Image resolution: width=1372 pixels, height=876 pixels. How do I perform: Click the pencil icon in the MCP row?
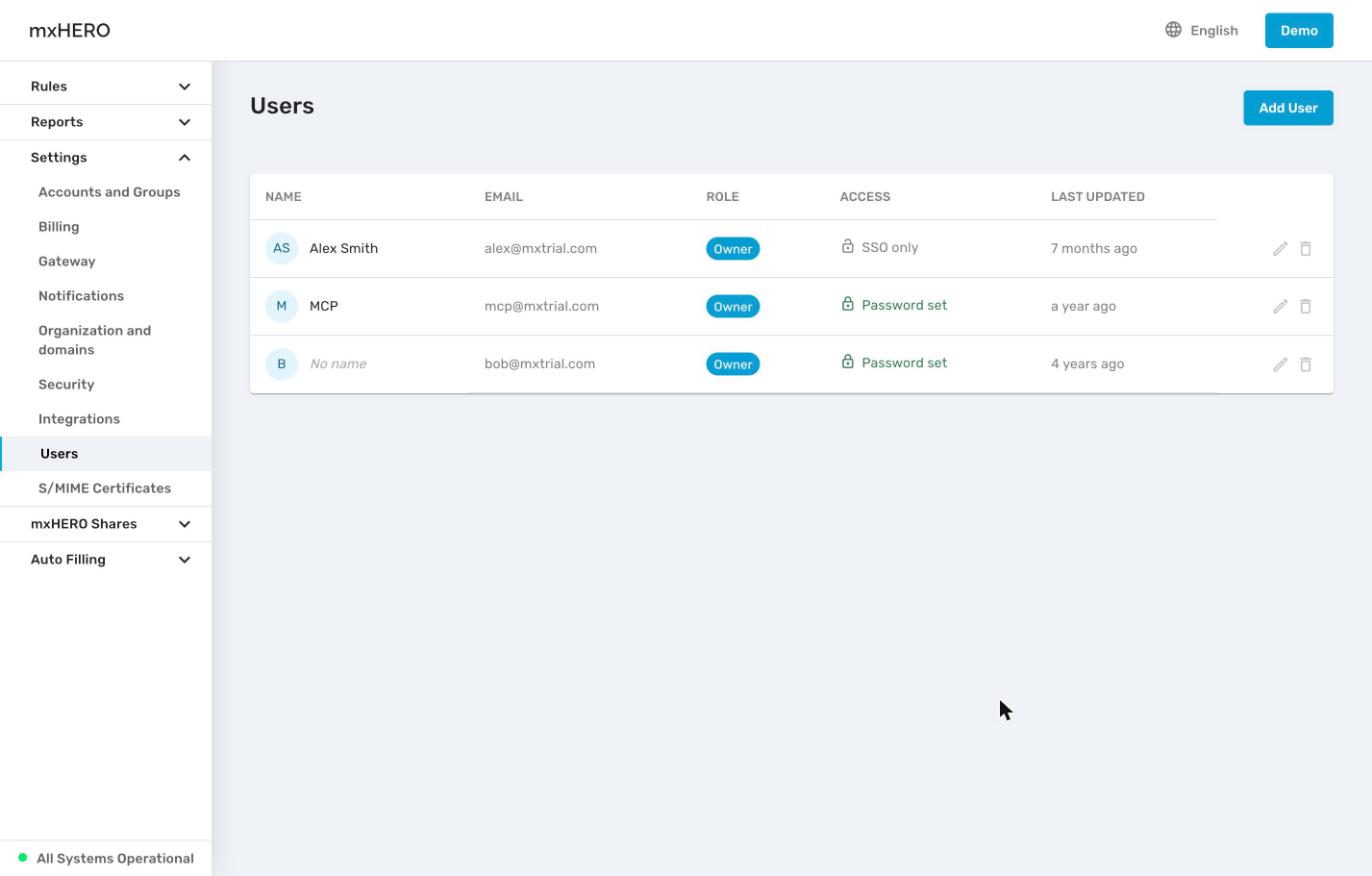[x=1280, y=307]
